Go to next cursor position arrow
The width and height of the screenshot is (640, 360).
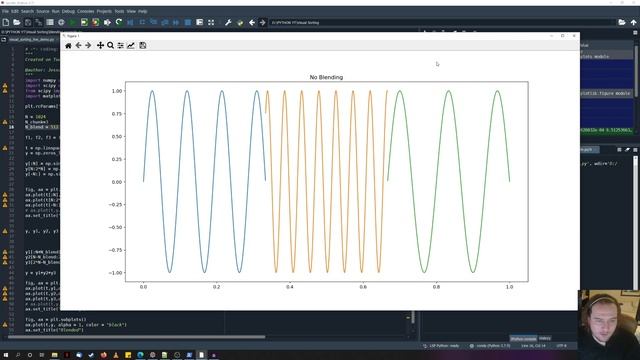(263, 22)
